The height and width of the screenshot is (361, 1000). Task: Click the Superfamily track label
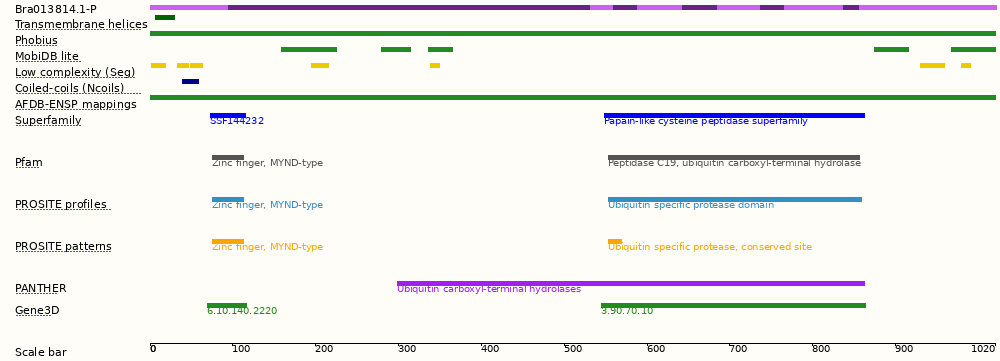[x=48, y=120]
